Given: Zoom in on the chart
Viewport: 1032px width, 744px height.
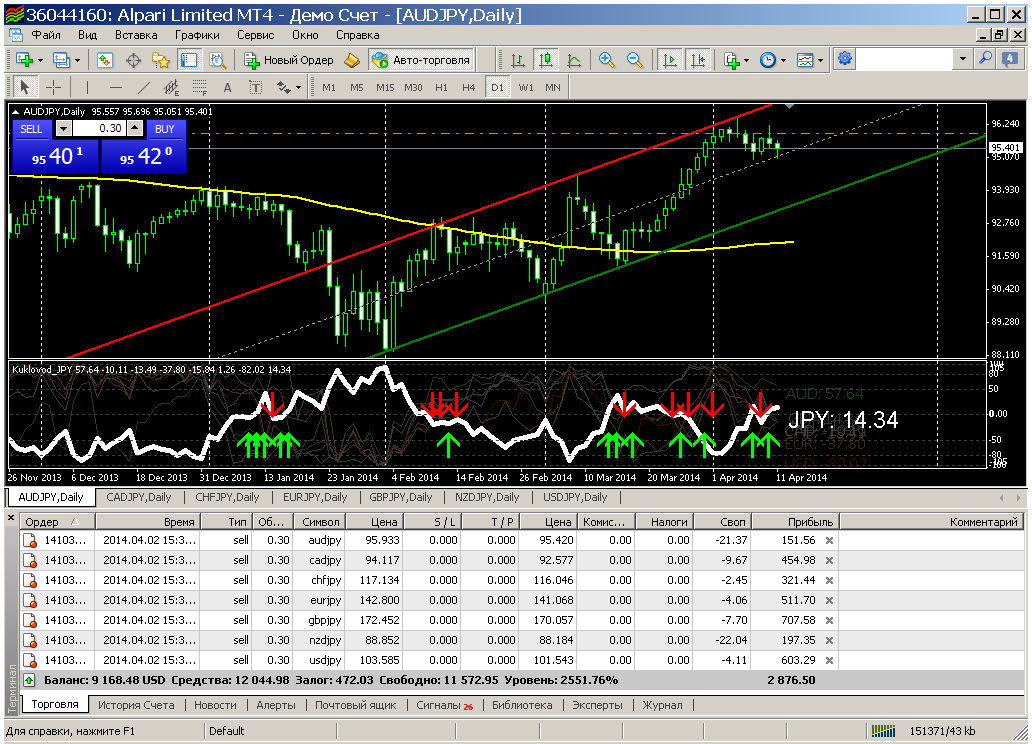Looking at the screenshot, I should 606,60.
